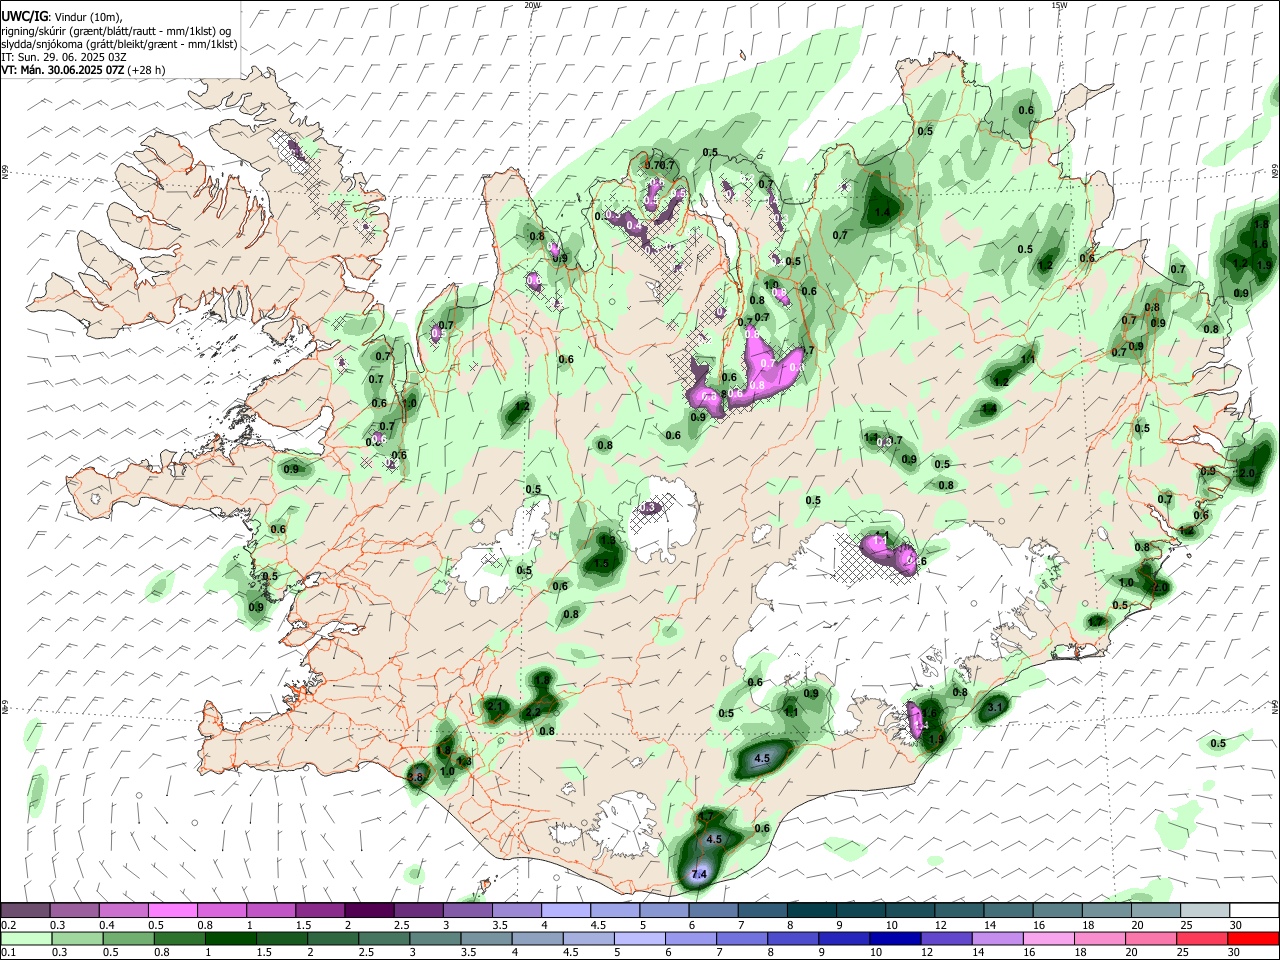Click the 'slydda/snjókoma' legend description line
1280x960 pixels.
coord(119,44)
